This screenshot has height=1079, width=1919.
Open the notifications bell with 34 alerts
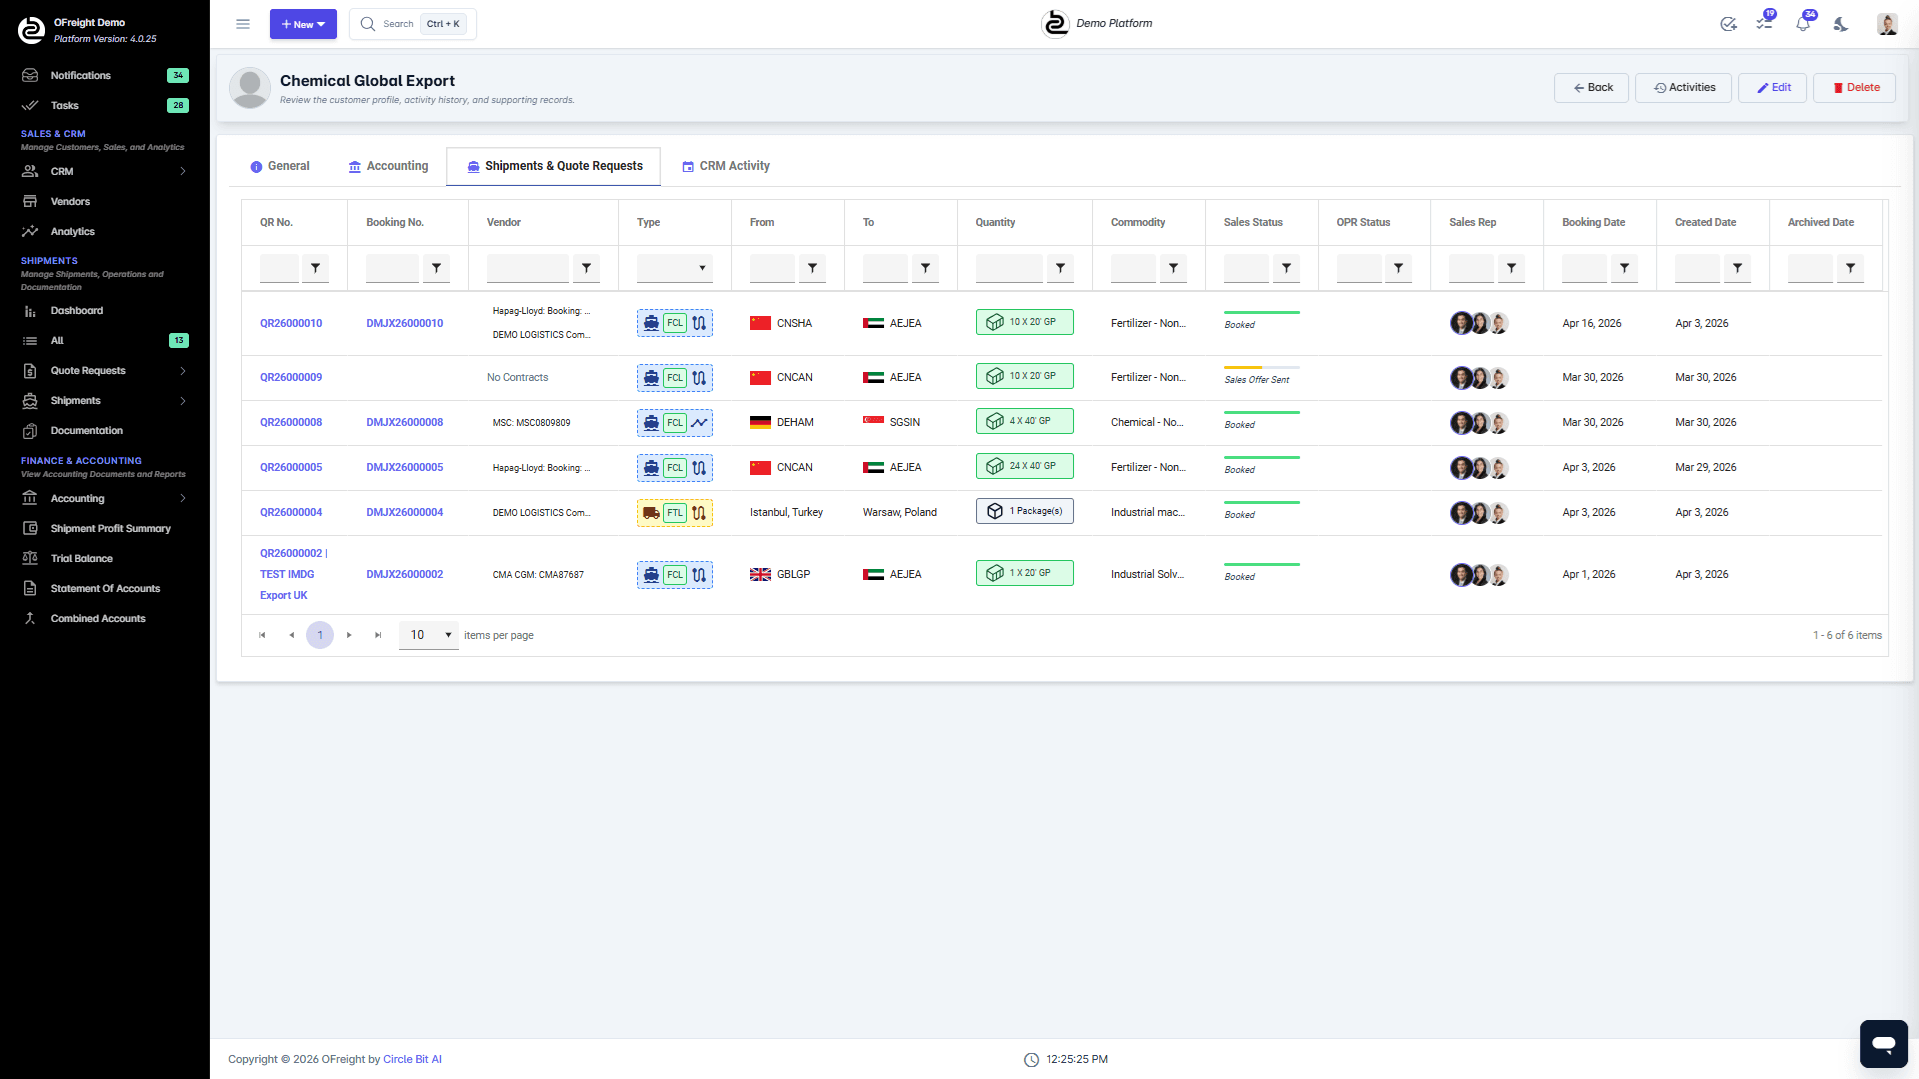[1803, 24]
